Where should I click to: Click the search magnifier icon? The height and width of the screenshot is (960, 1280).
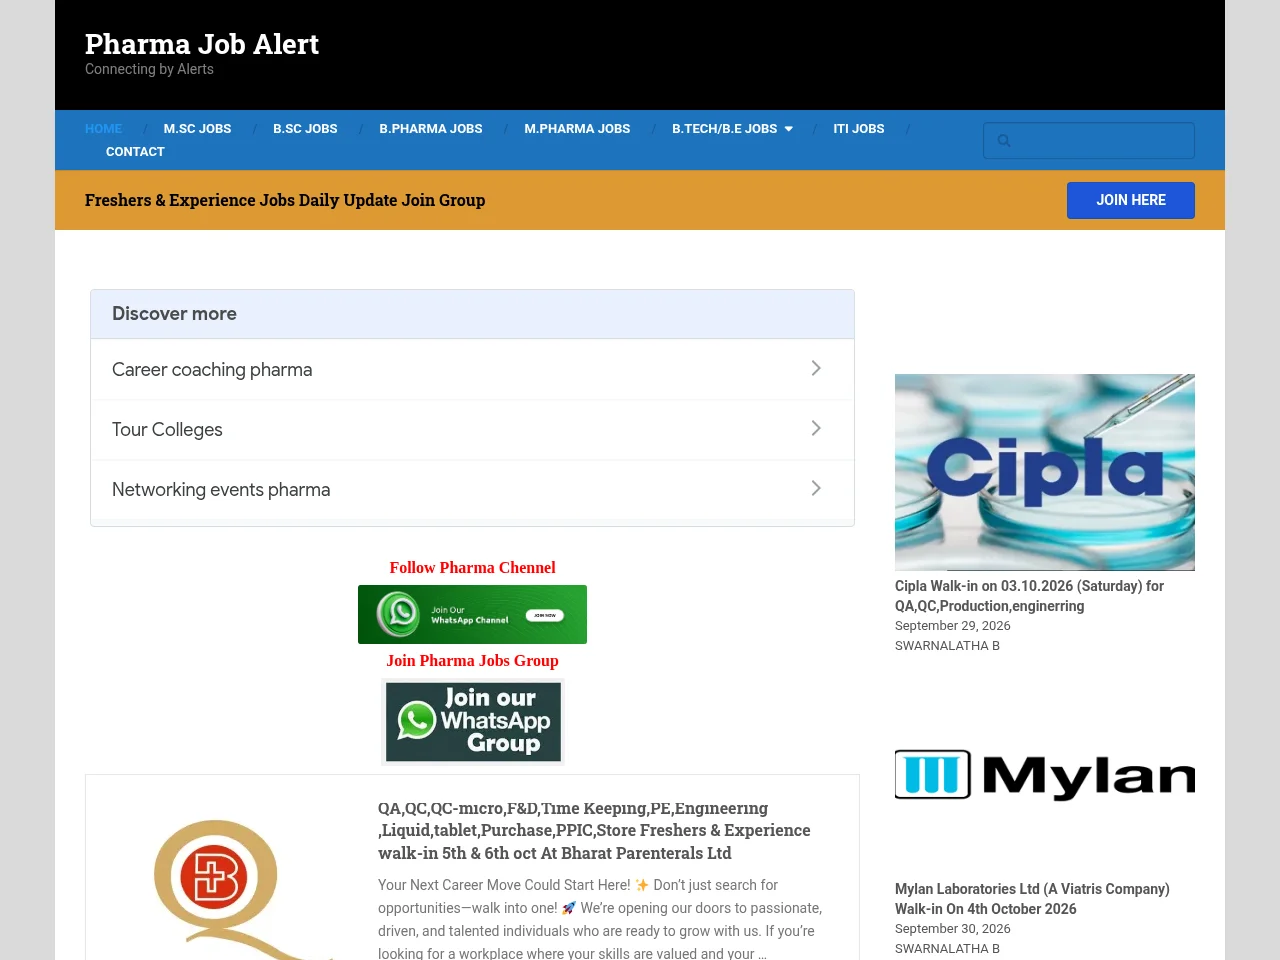(1004, 141)
